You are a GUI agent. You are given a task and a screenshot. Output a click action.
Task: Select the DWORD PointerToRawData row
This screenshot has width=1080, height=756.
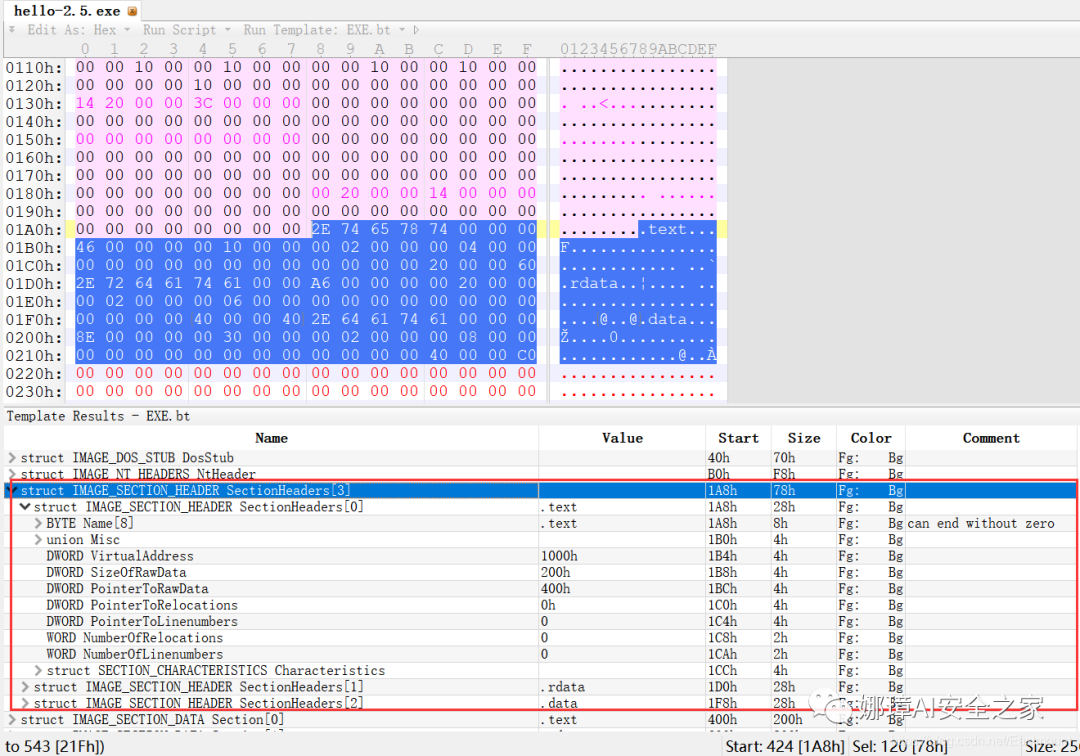point(540,589)
